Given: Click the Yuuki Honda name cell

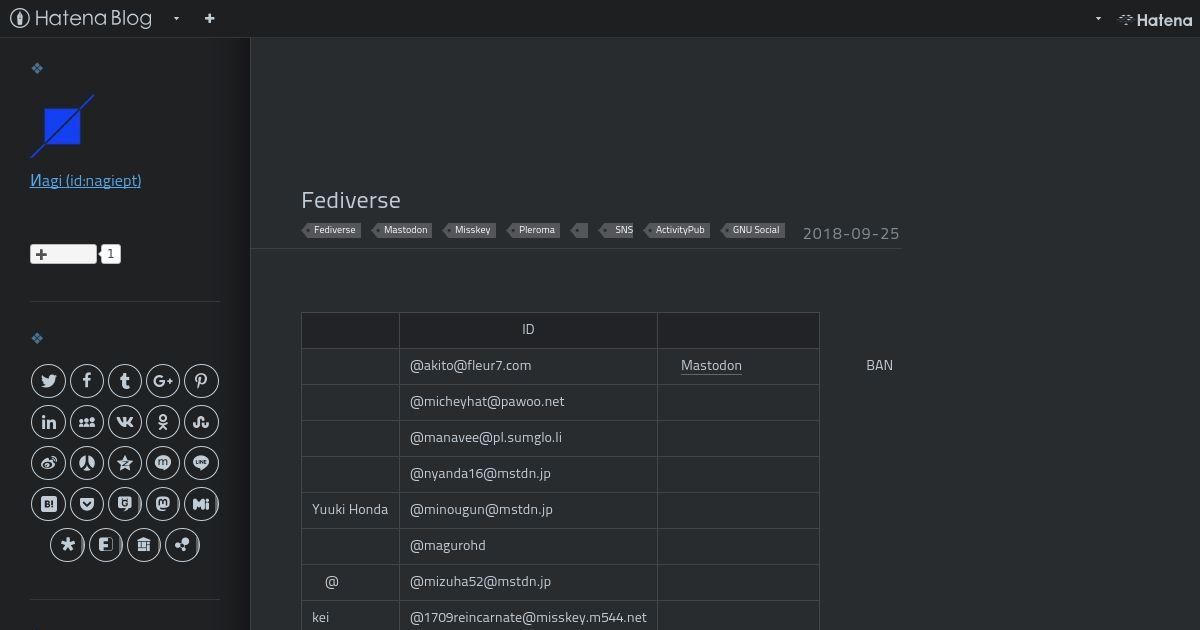Looking at the screenshot, I should click(x=350, y=510).
